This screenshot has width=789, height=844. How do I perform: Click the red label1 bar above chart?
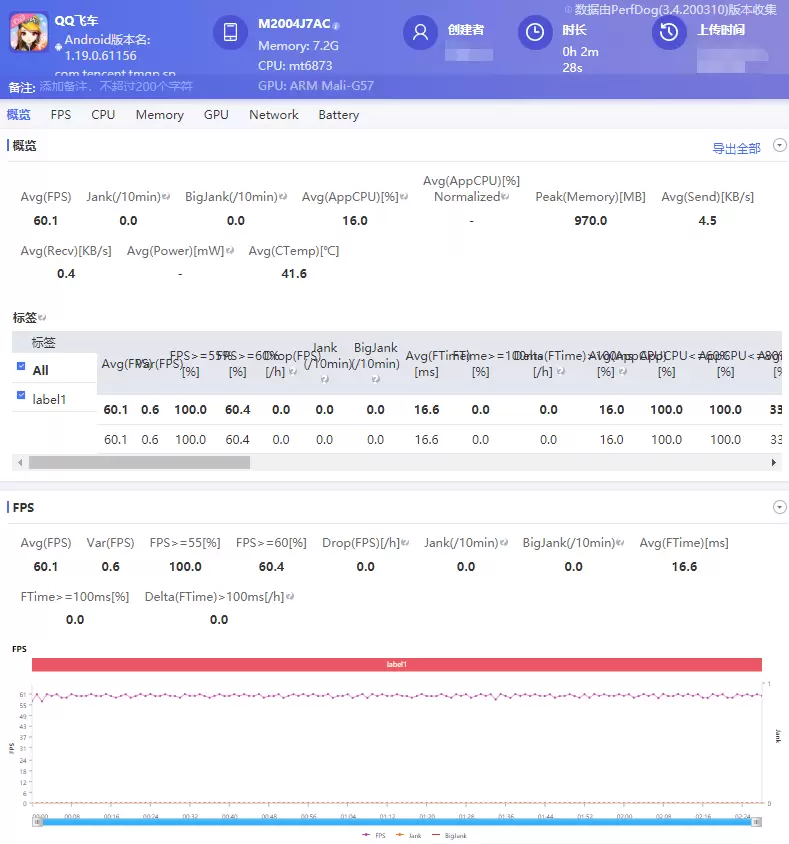click(396, 664)
